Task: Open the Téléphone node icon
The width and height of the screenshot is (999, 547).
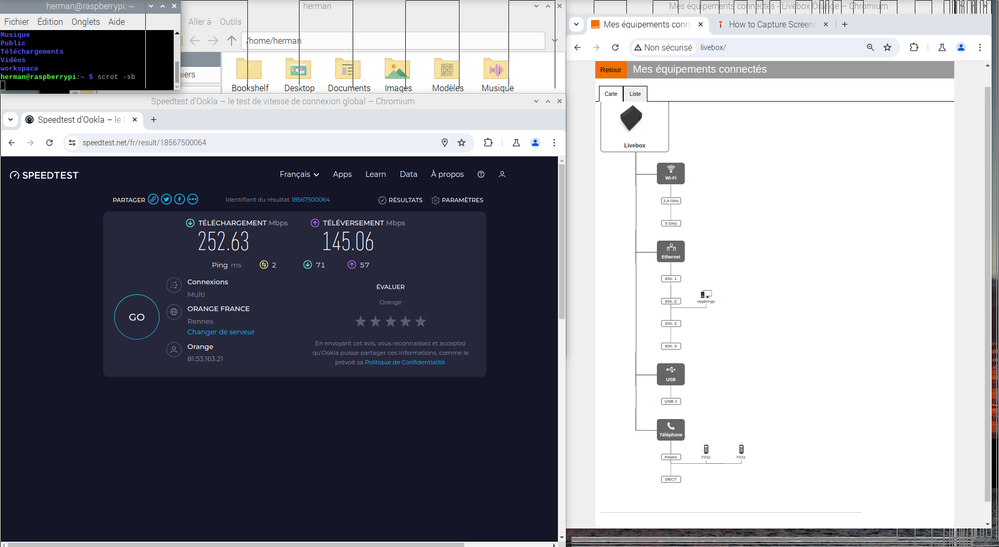Action: coord(671,429)
